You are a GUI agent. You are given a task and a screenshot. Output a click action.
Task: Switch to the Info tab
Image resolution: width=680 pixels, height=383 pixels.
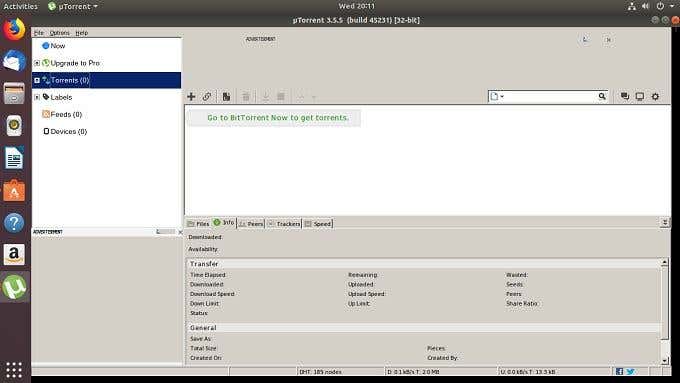tap(224, 223)
